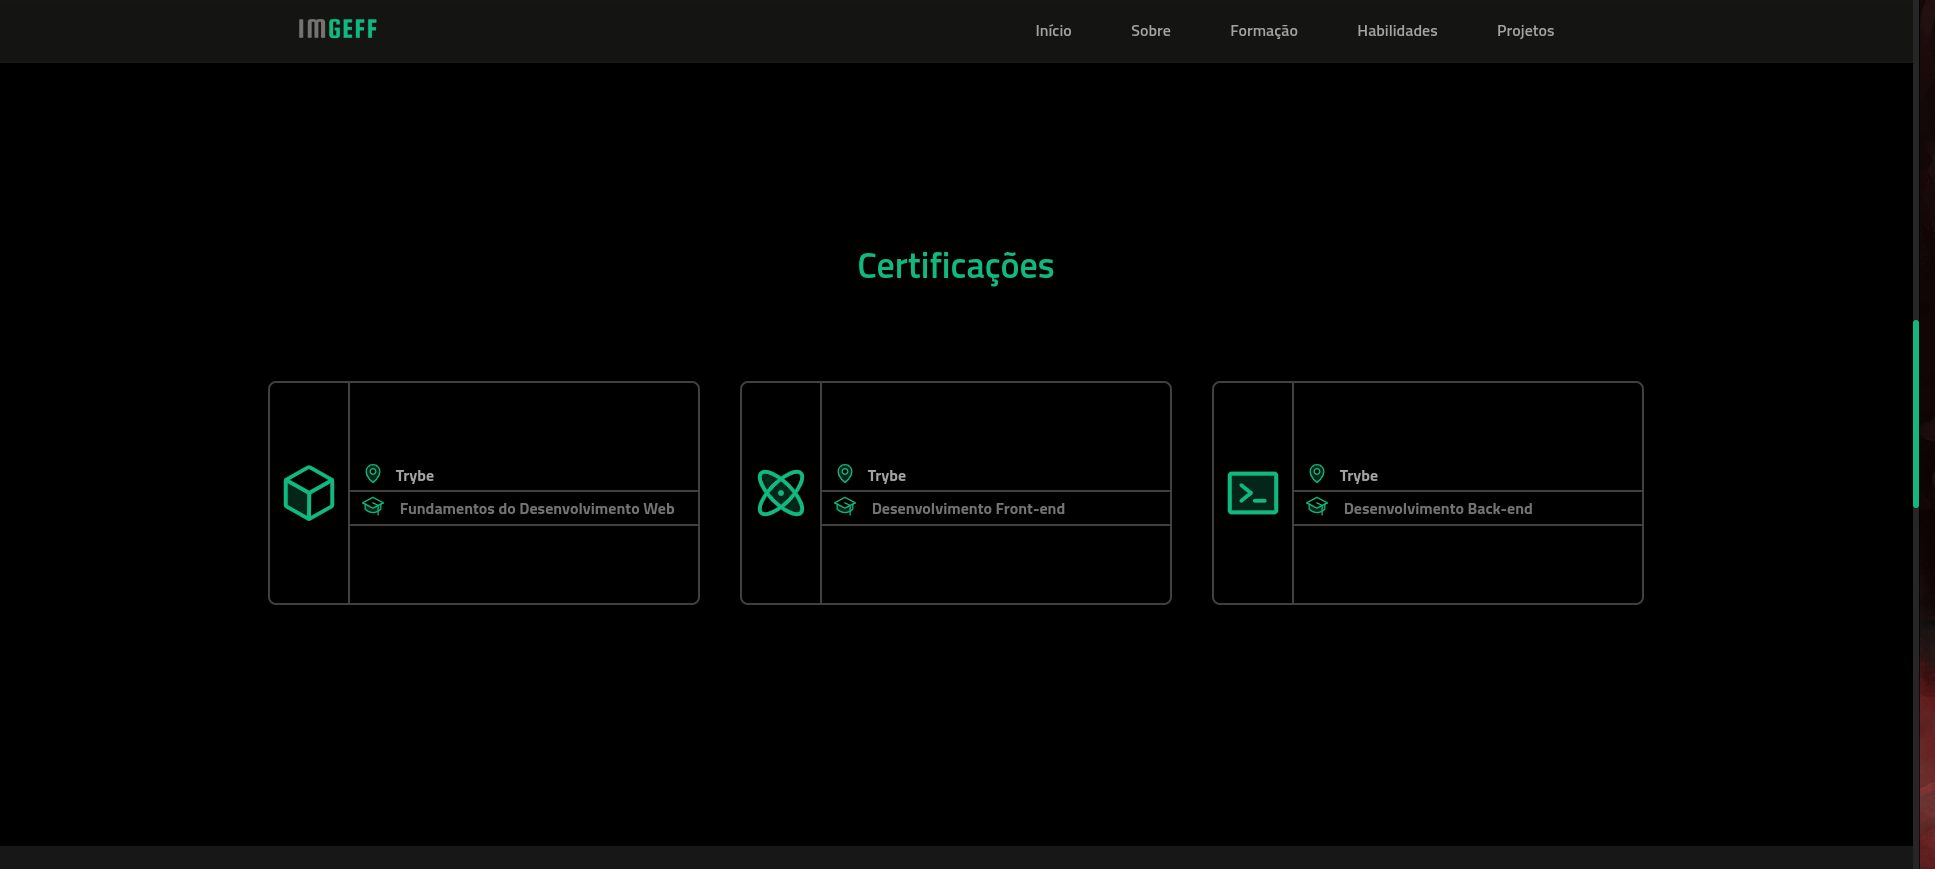
Task: Jump to the Projetos section
Action: 1525,31
